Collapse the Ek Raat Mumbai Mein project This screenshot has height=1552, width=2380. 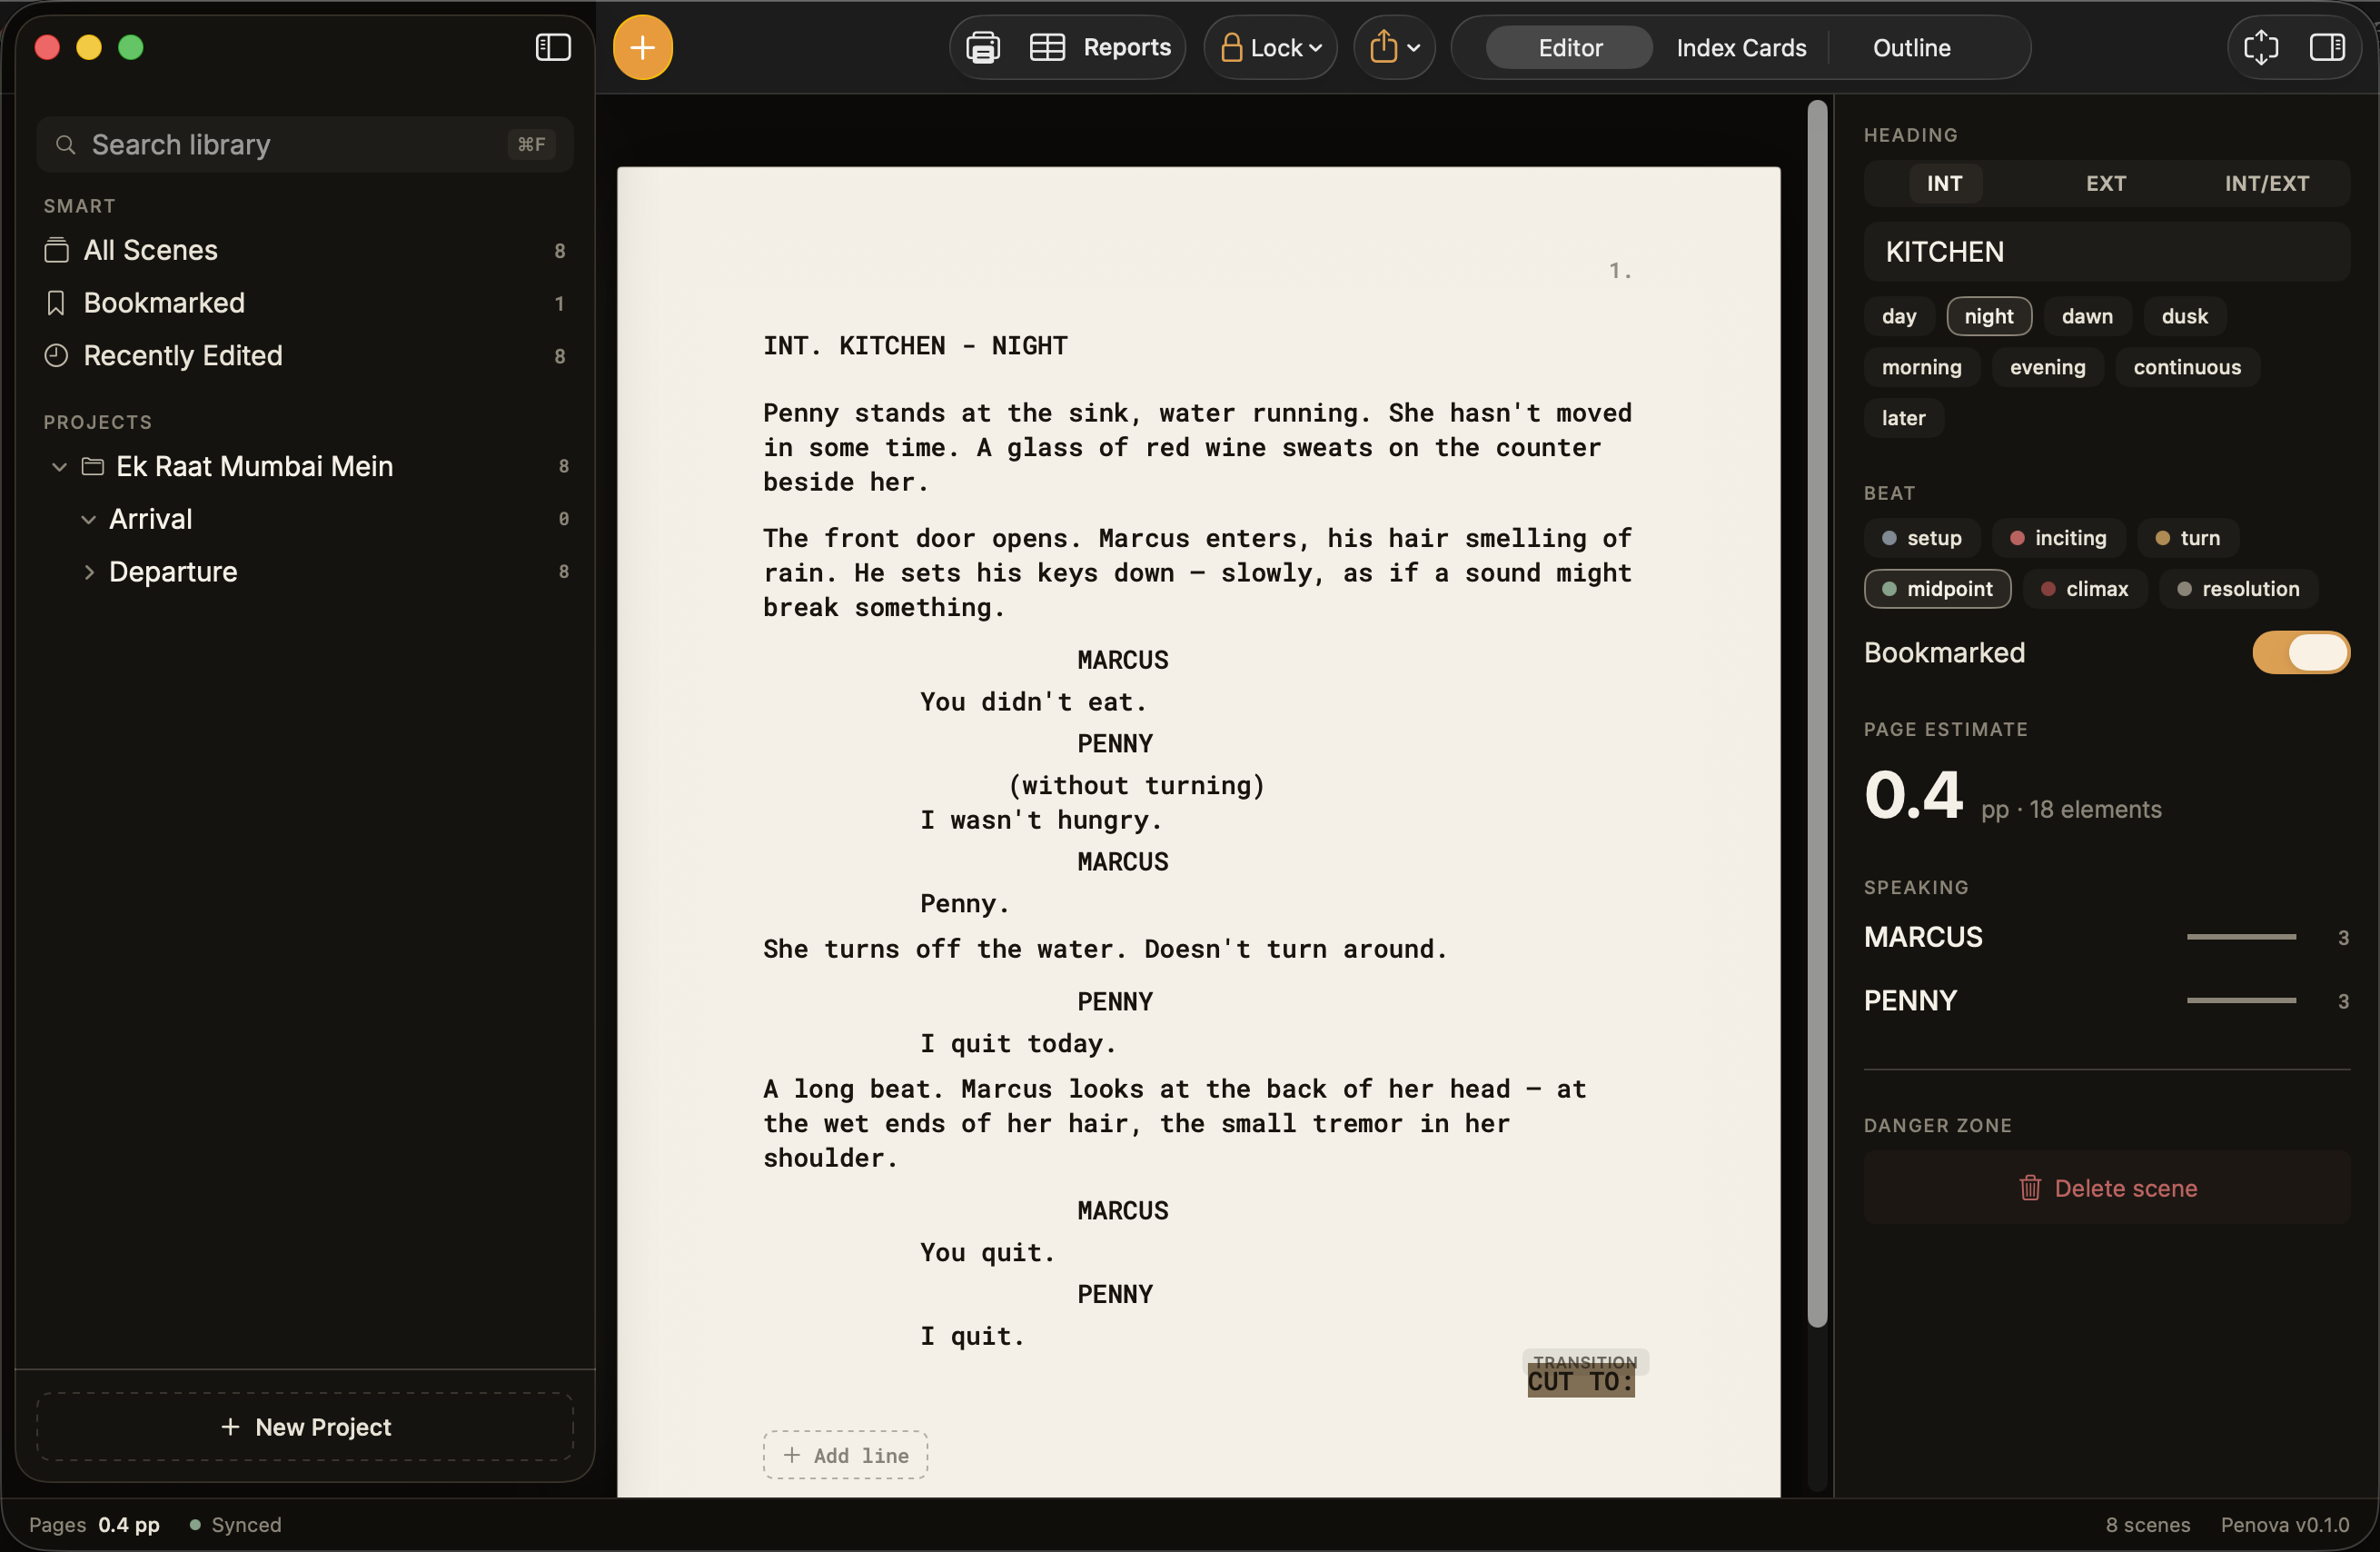59,466
